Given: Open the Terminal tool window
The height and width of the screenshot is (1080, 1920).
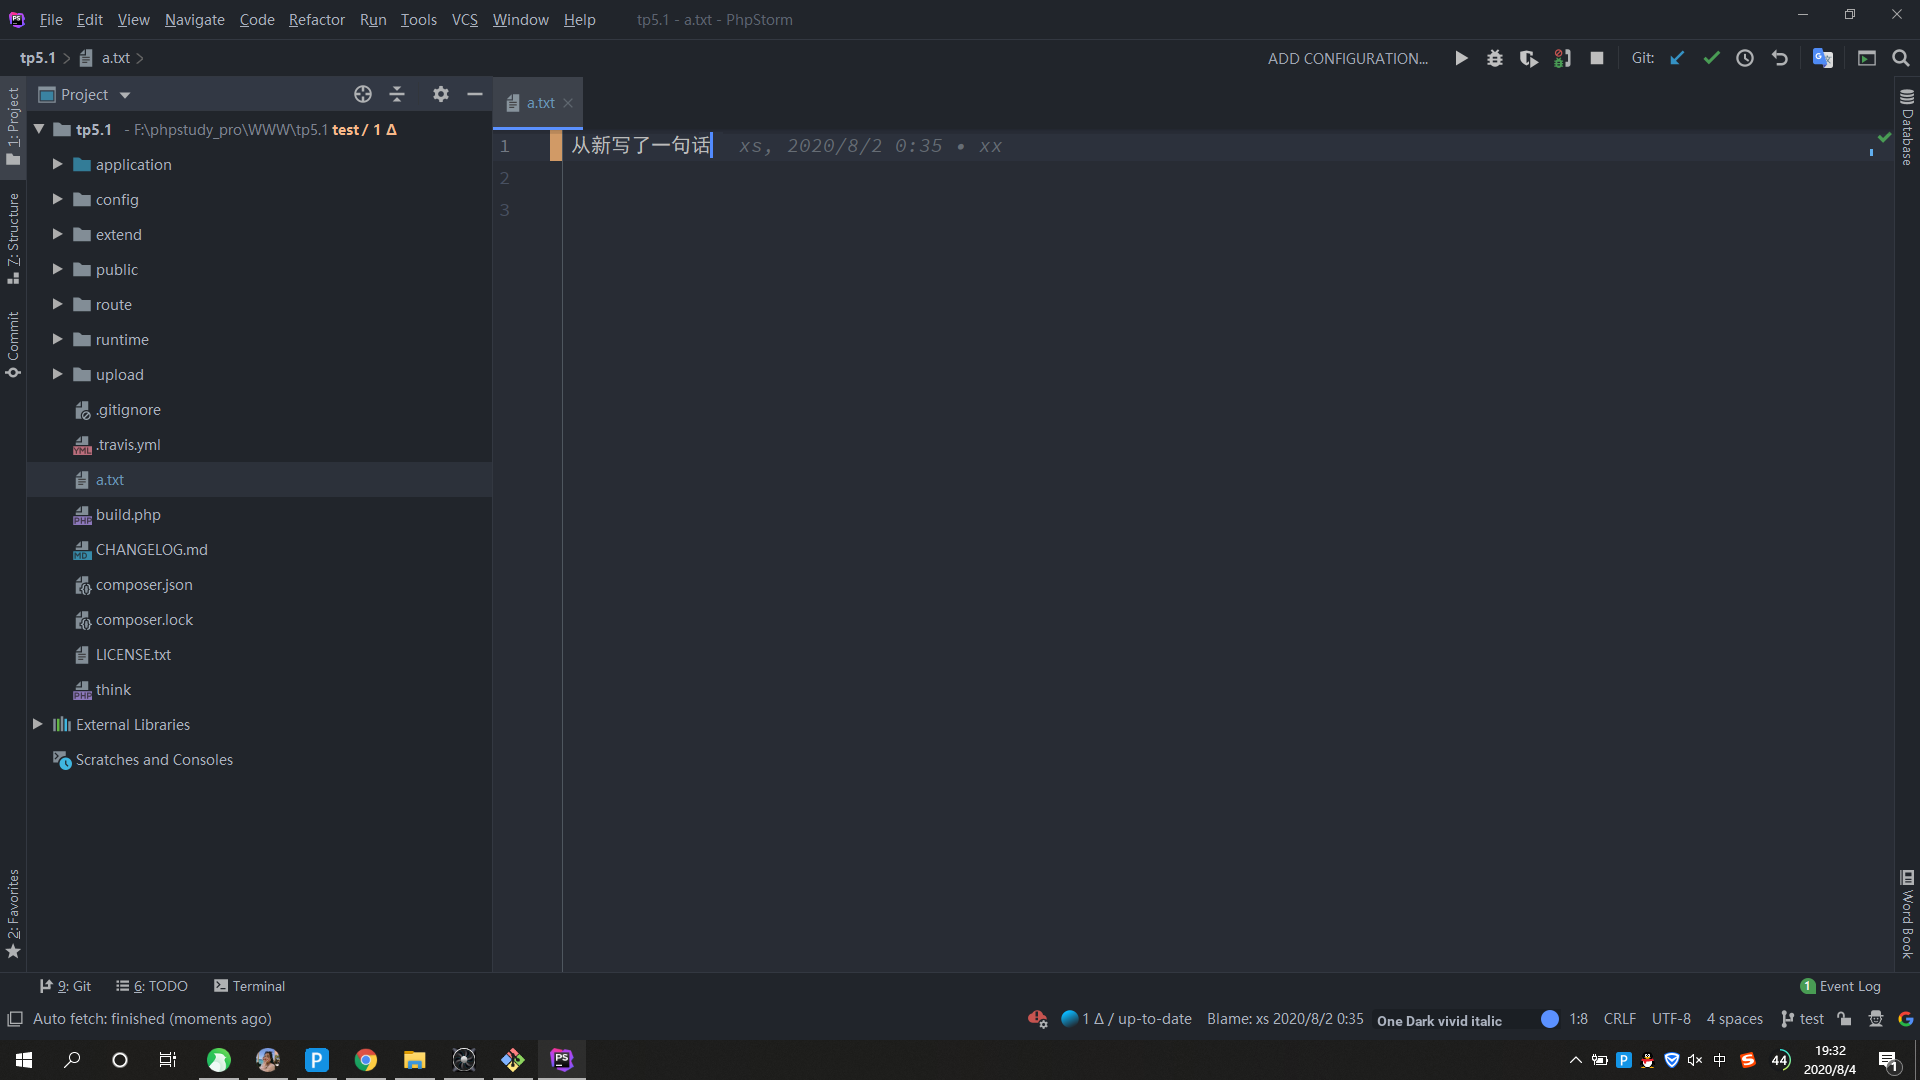Looking at the screenshot, I should click(x=250, y=986).
